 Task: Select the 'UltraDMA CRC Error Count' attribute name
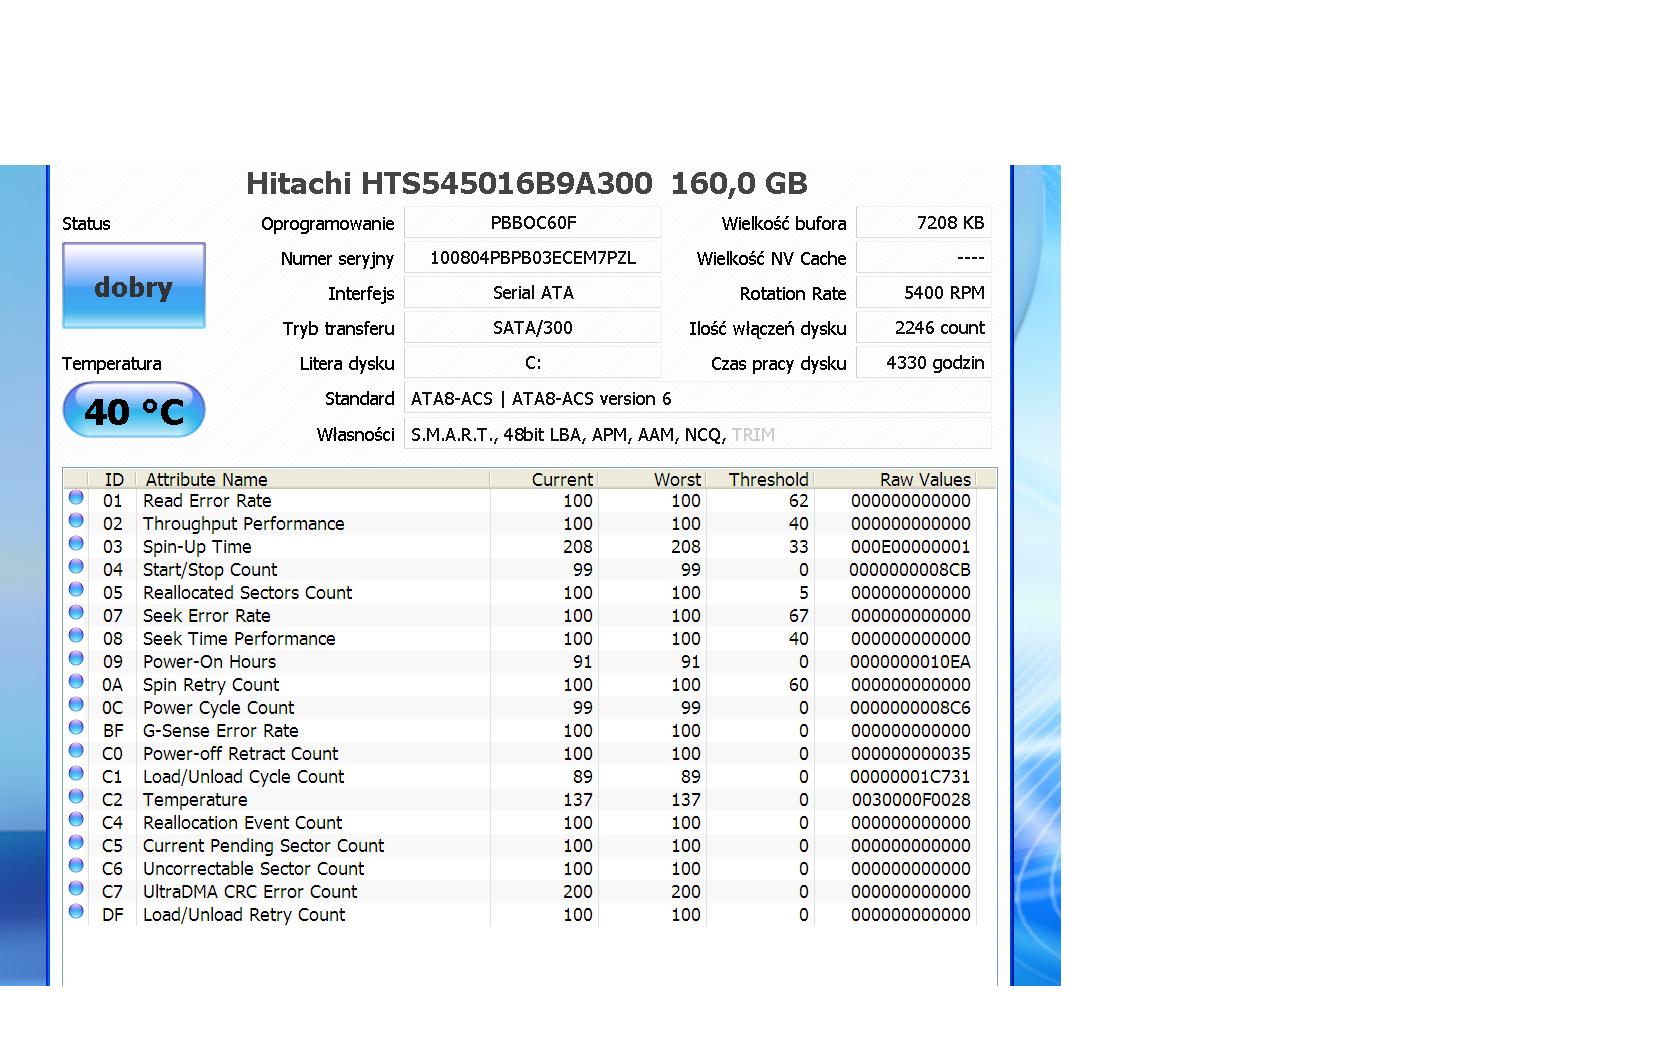[250, 891]
